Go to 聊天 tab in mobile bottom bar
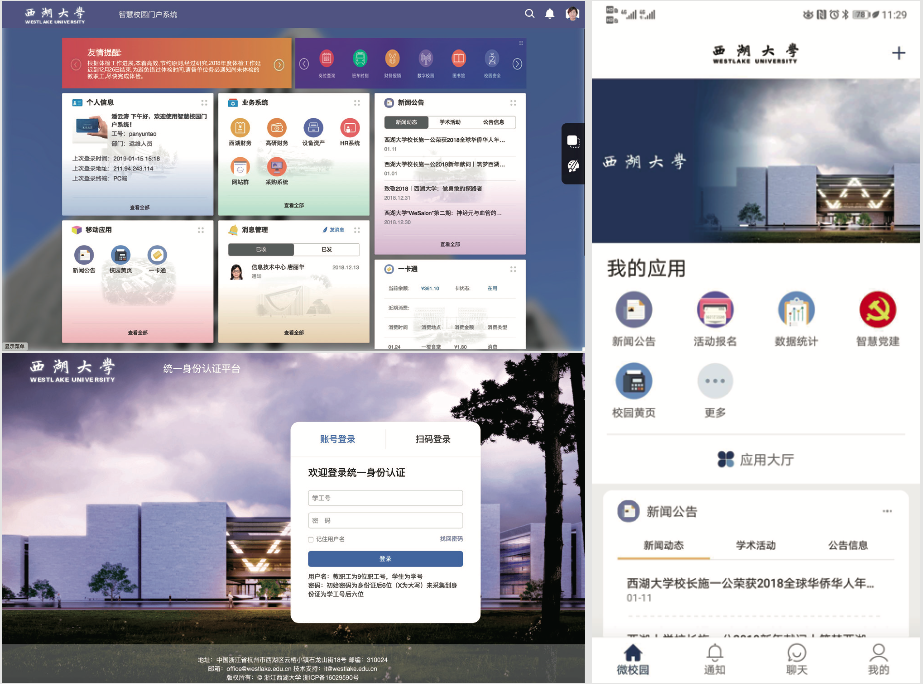 tap(796, 659)
